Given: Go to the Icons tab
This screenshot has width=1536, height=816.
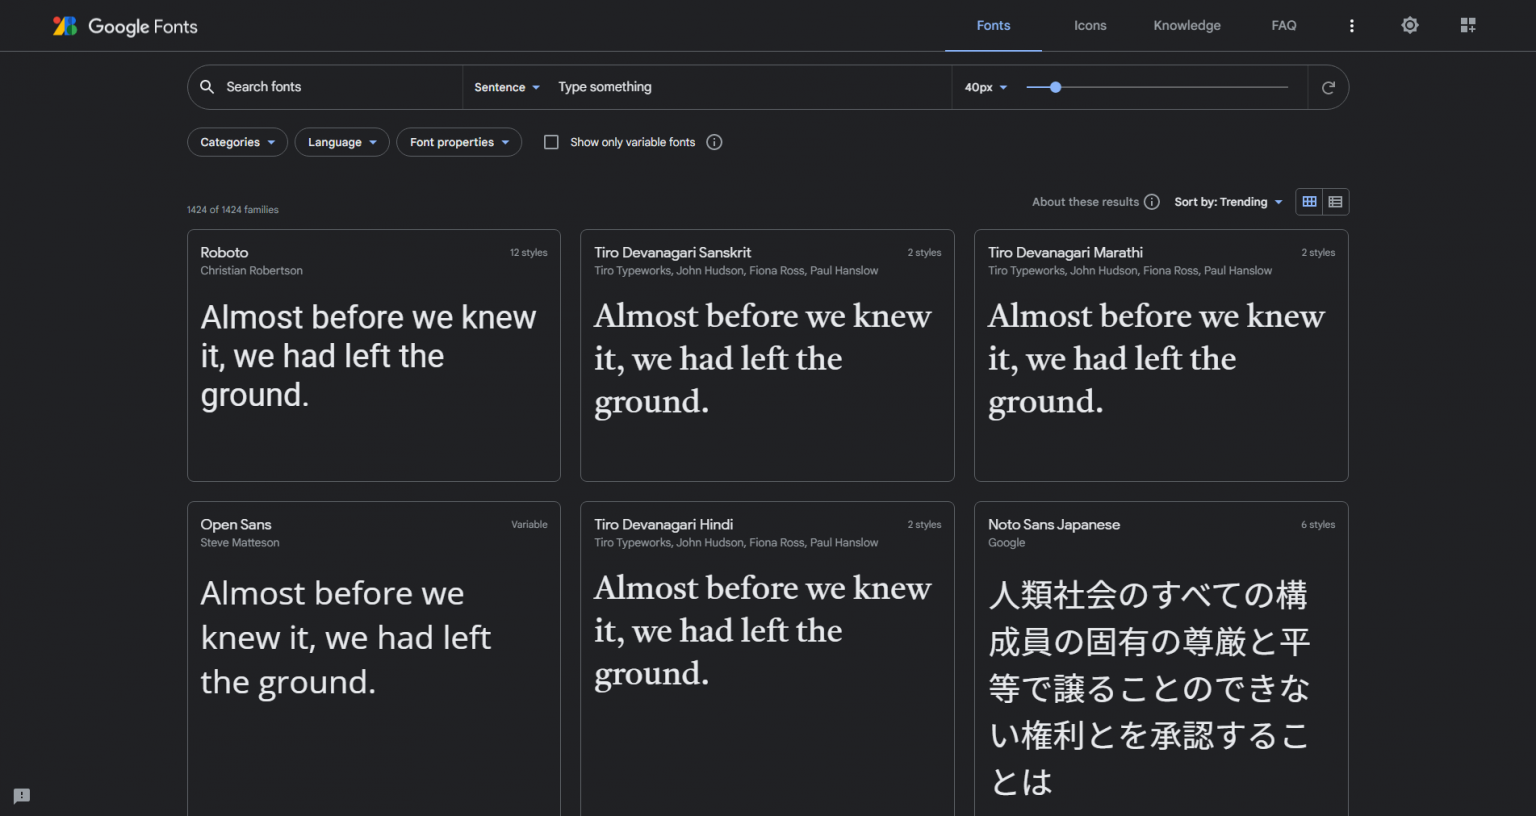Looking at the screenshot, I should click(1090, 26).
